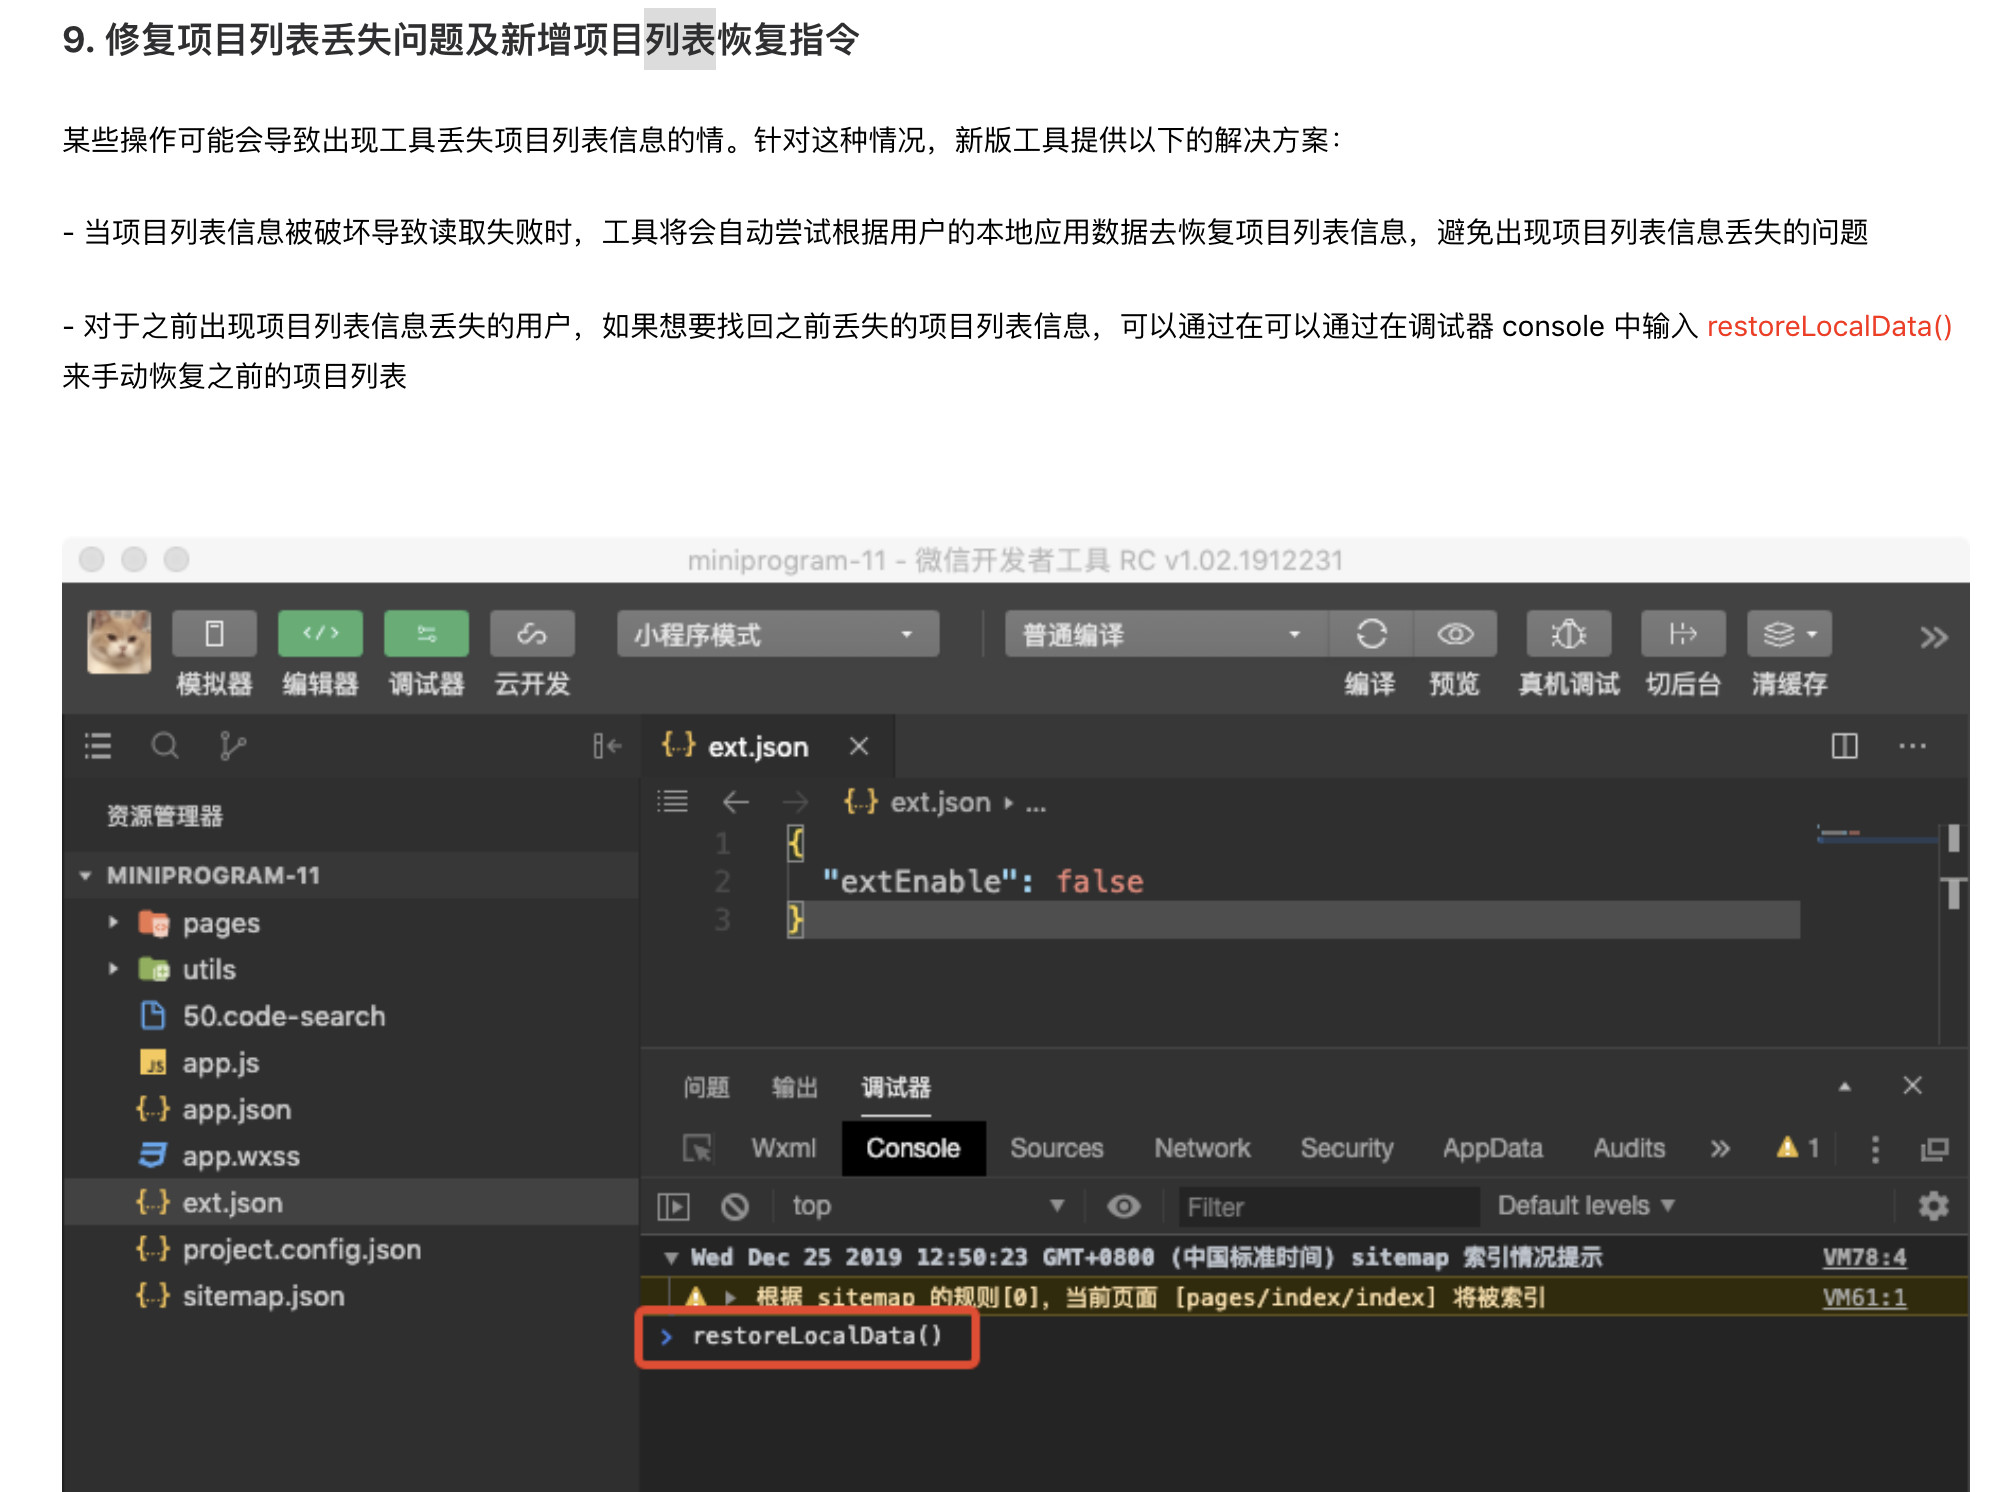The image size is (2000, 1492).
Task: Click the clear console circle-slash icon
Action: click(x=735, y=1207)
